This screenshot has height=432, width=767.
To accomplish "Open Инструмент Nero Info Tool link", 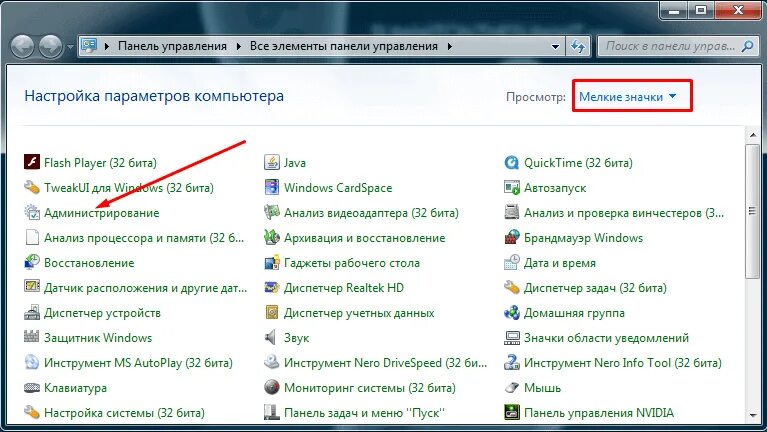I will (x=623, y=363).
